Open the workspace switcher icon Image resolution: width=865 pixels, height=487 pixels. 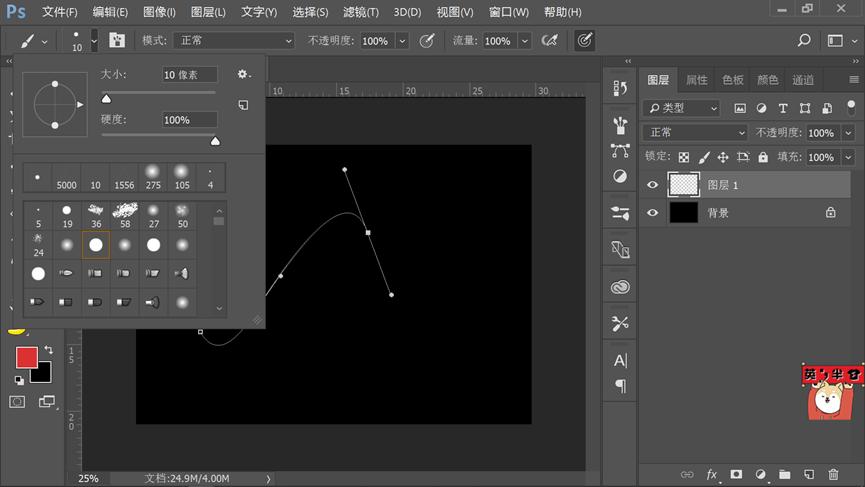(835, 41)
